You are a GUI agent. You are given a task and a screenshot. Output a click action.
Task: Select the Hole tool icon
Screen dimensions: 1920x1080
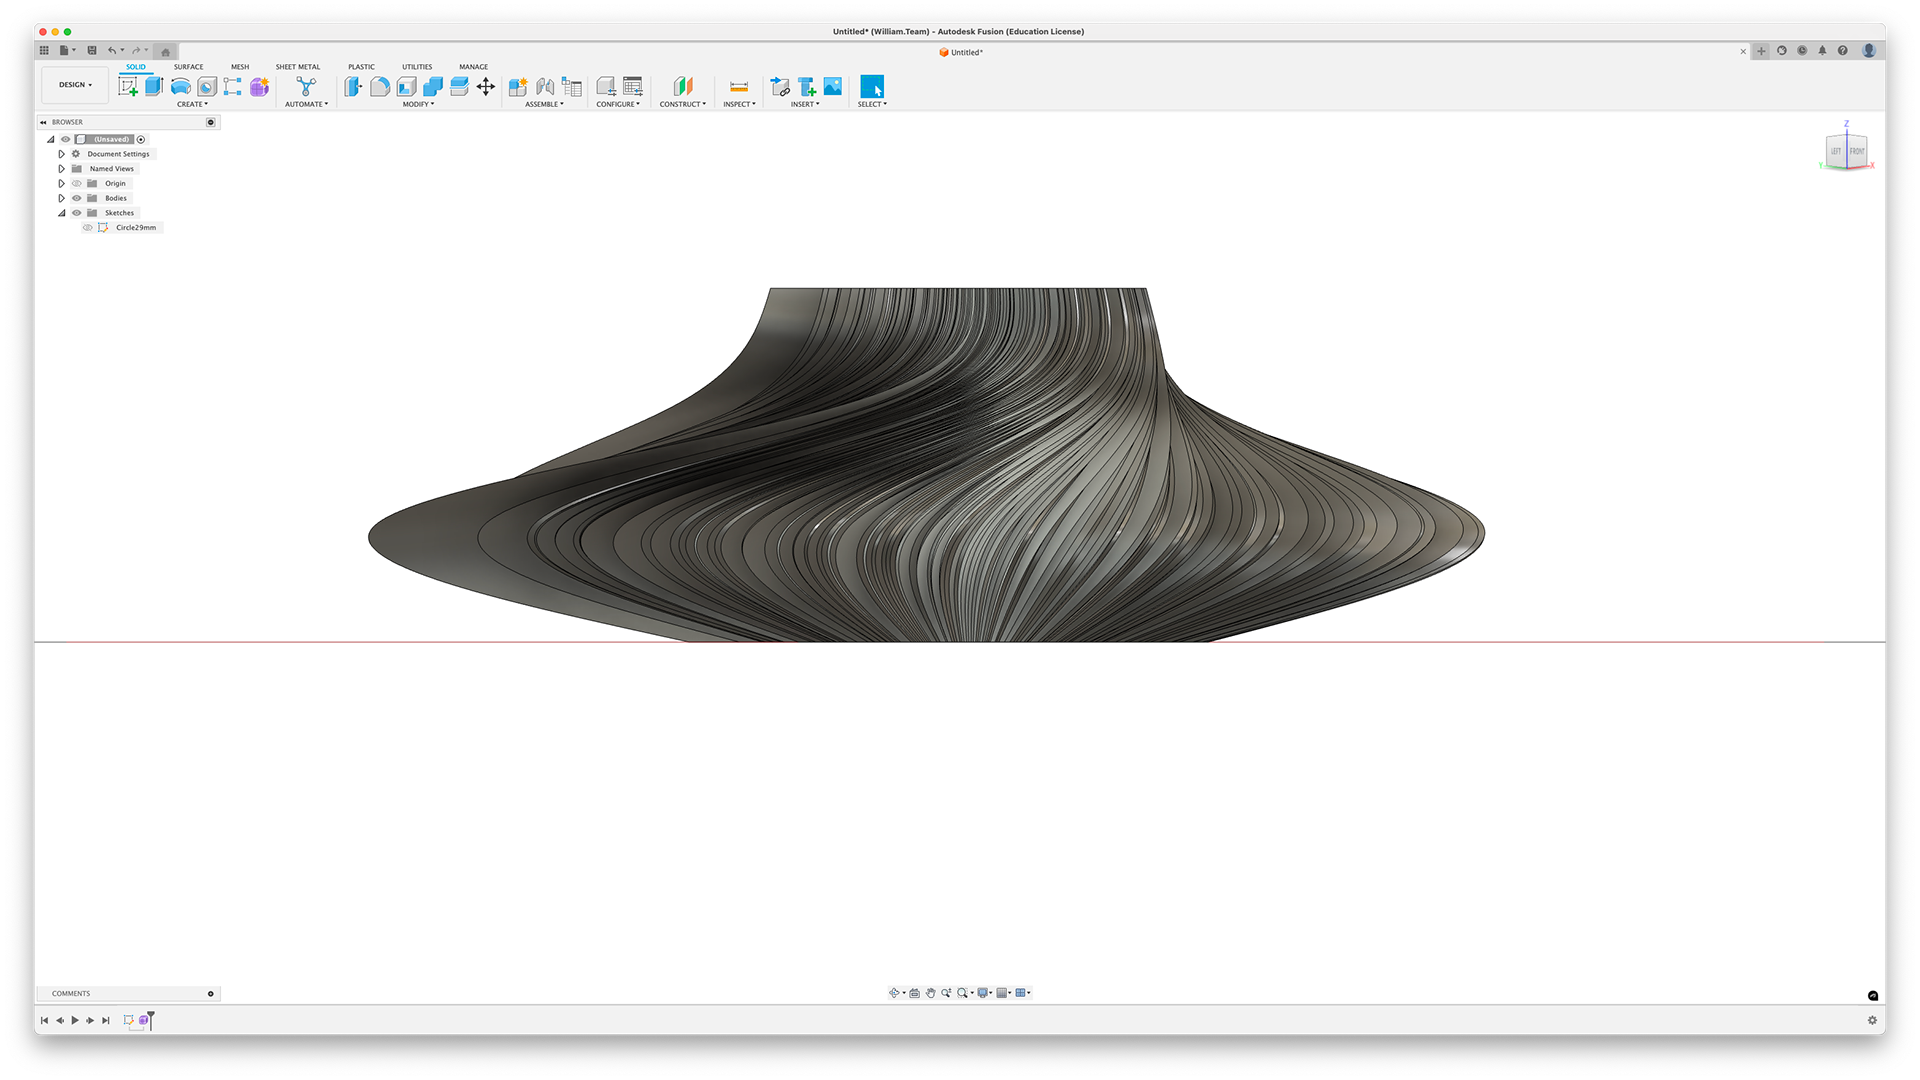point(207,87)
